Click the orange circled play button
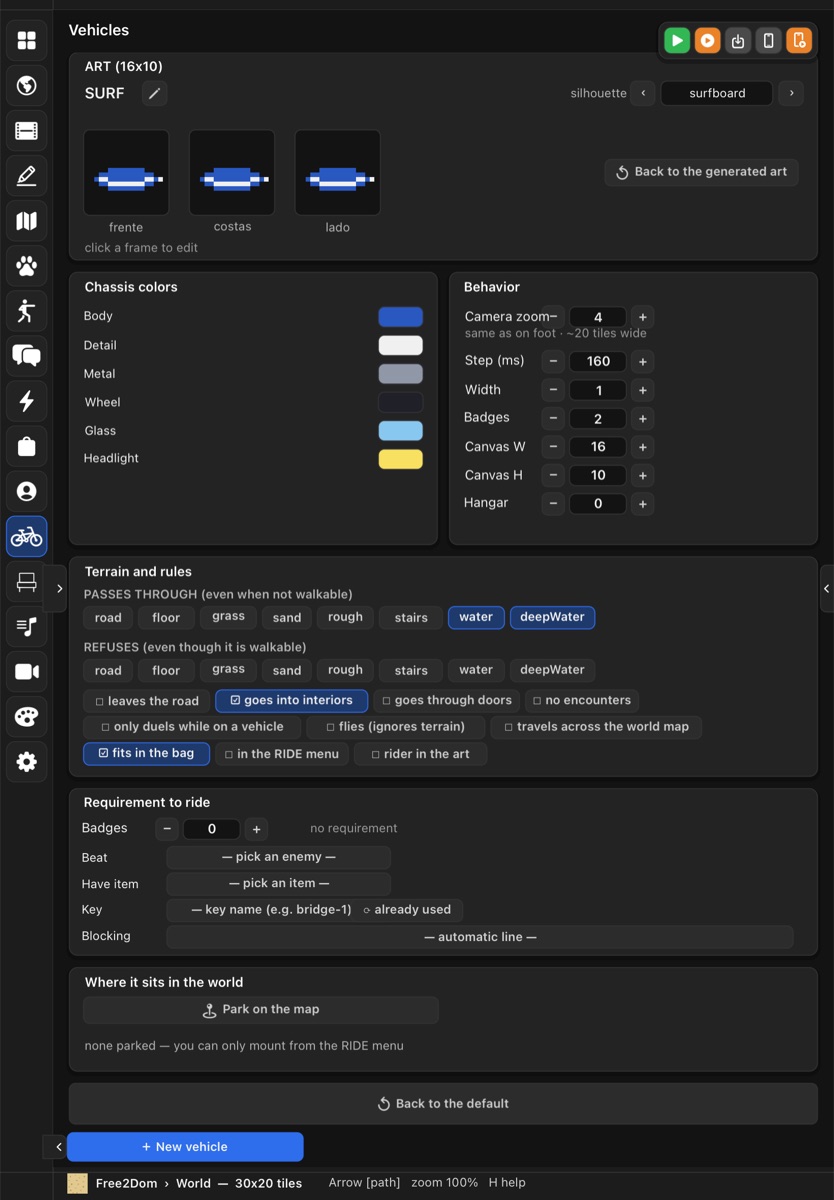Screen dimensions: 834x1200 click(x=707, y=40)
